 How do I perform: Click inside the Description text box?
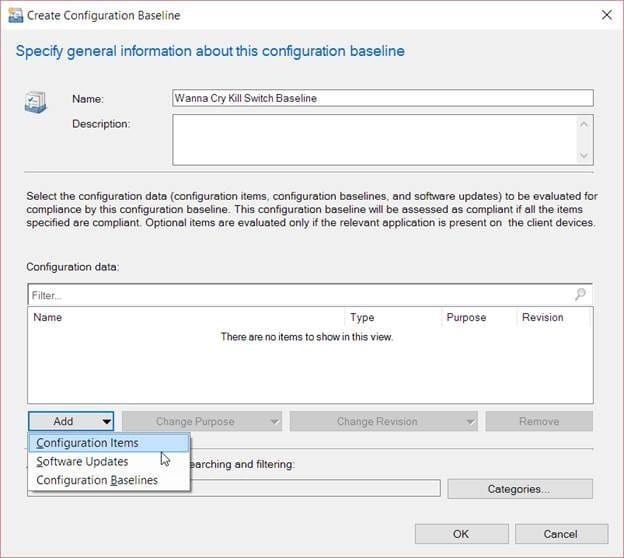[383, 140]
